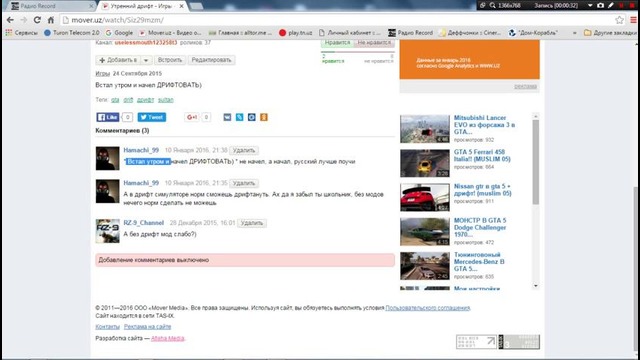Click the pencil icon in the recorder bar
Image resolution: width=640 pixels, height=360 pixels.
611,5
